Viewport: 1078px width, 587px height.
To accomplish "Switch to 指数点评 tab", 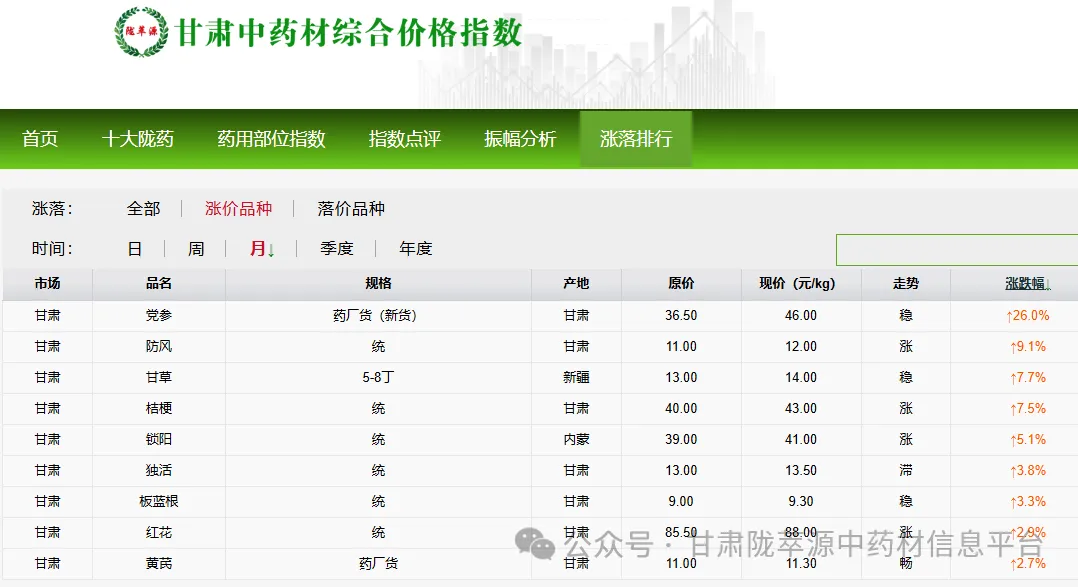I will (x=404, y=139).
